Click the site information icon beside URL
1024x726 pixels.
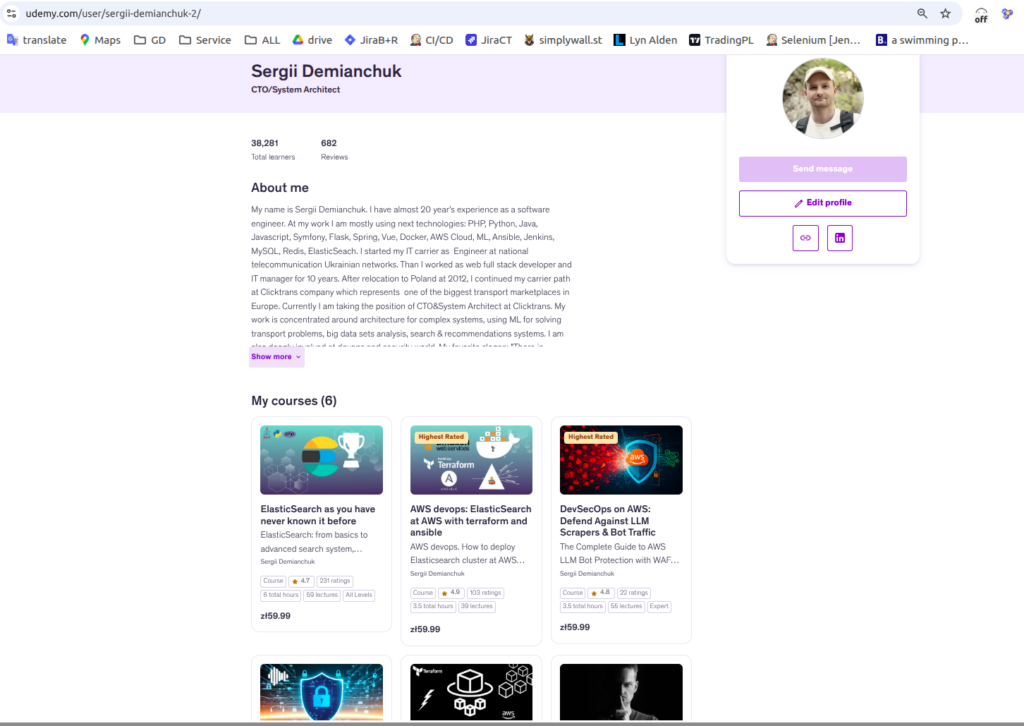(12, 13)
